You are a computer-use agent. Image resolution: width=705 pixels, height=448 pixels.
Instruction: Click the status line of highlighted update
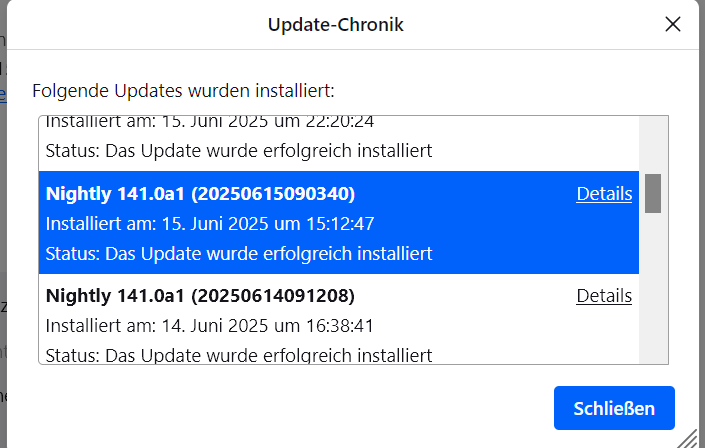click(239, 254)
